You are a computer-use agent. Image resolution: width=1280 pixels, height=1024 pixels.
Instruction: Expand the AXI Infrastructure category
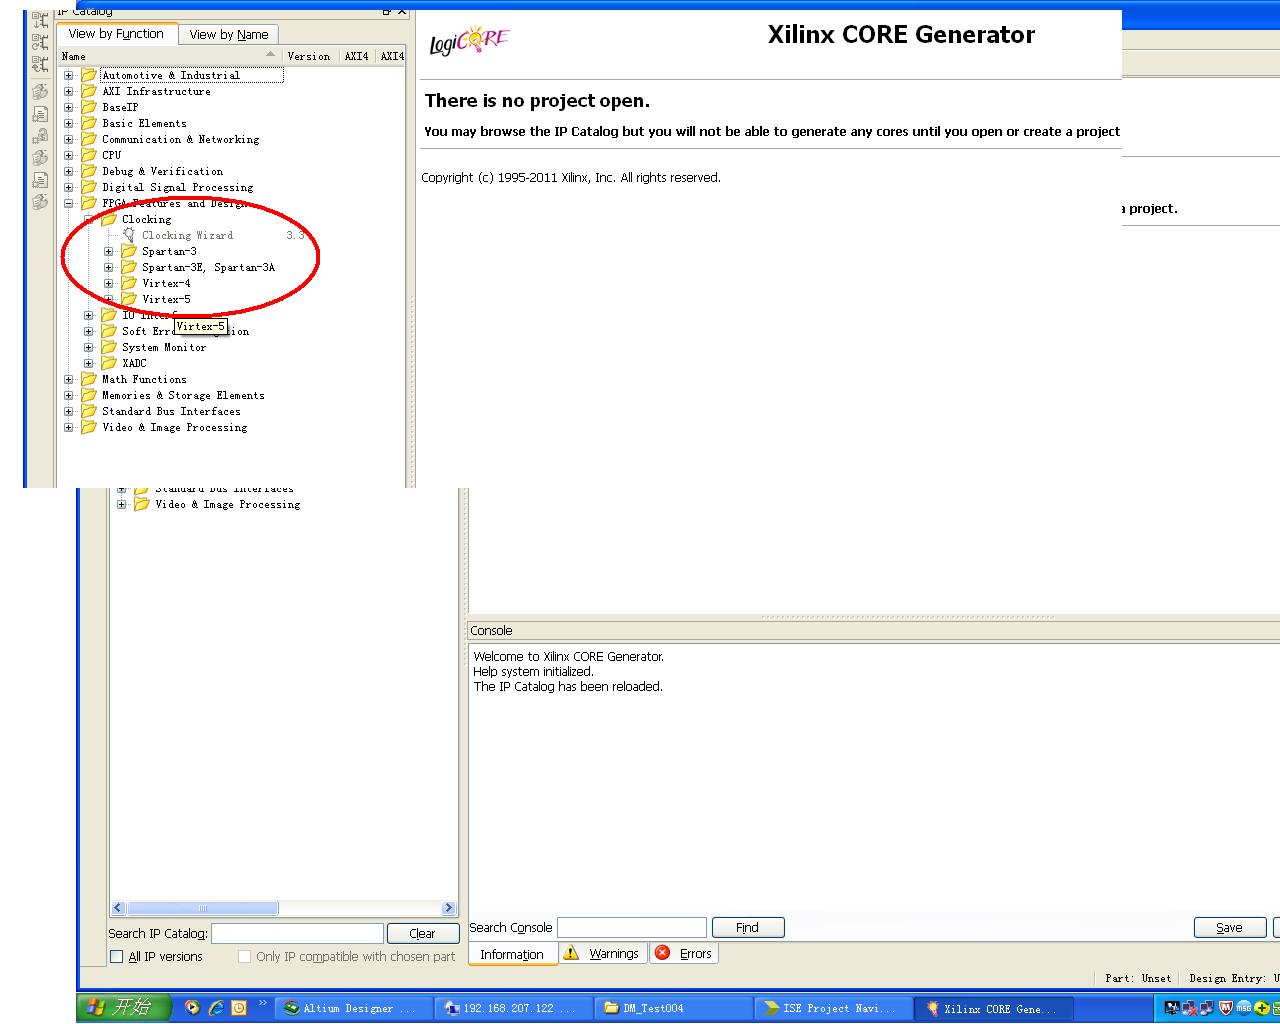[68, 91]
